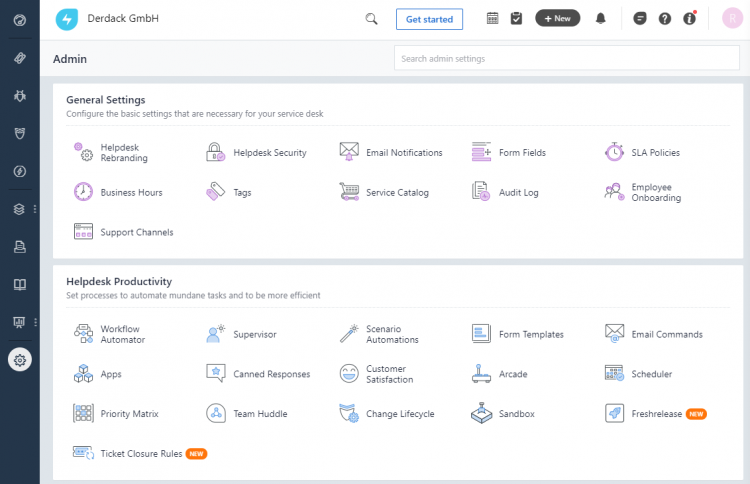Open the tasks clipboard checkmark icon

point(516,19)
